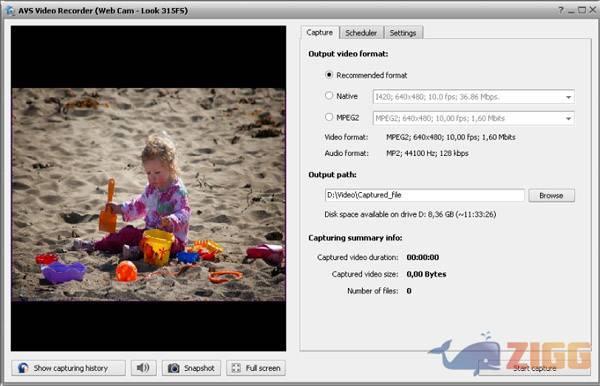The width and height of the screenshot is (600, 386).
Task: Click the output path field D:\Video\Captured_file
Action: pyautogui.click(x=424, y=195)
